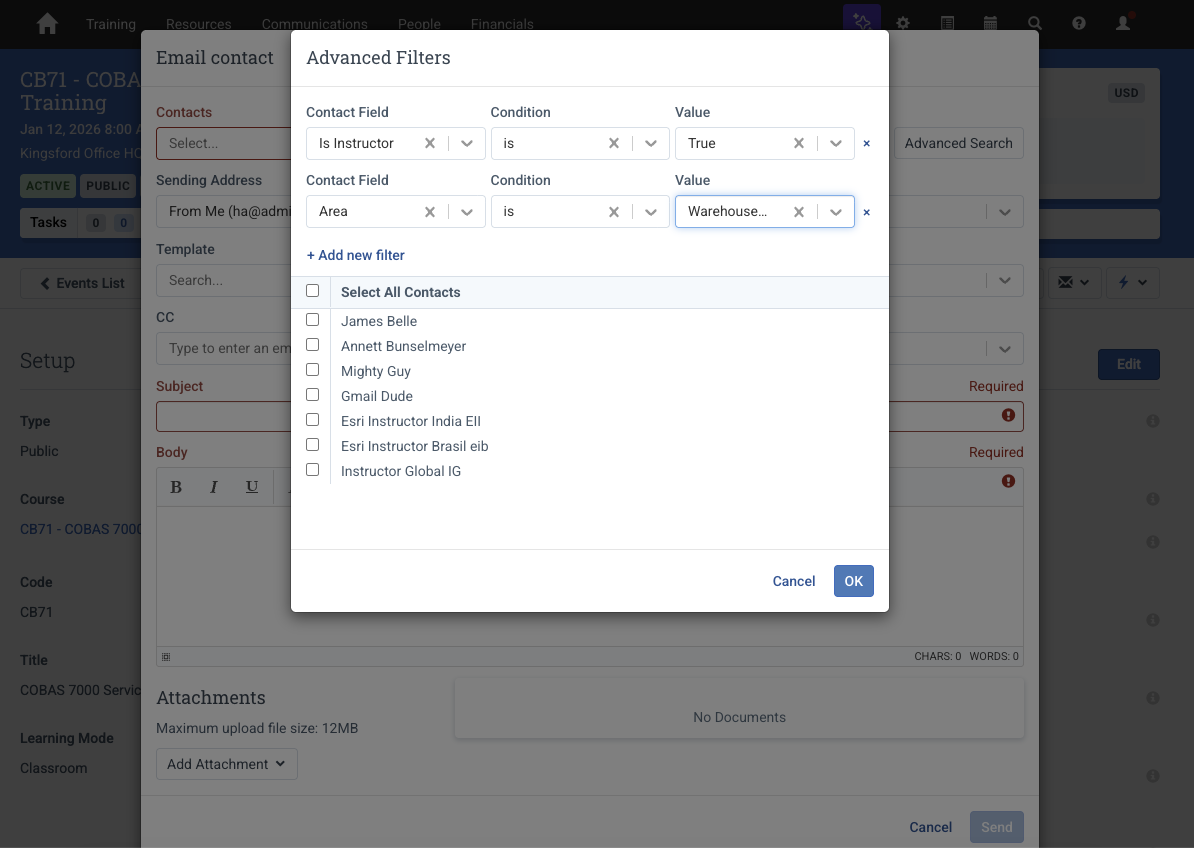
Task: Click the Send button
Action: coord(997,827)
